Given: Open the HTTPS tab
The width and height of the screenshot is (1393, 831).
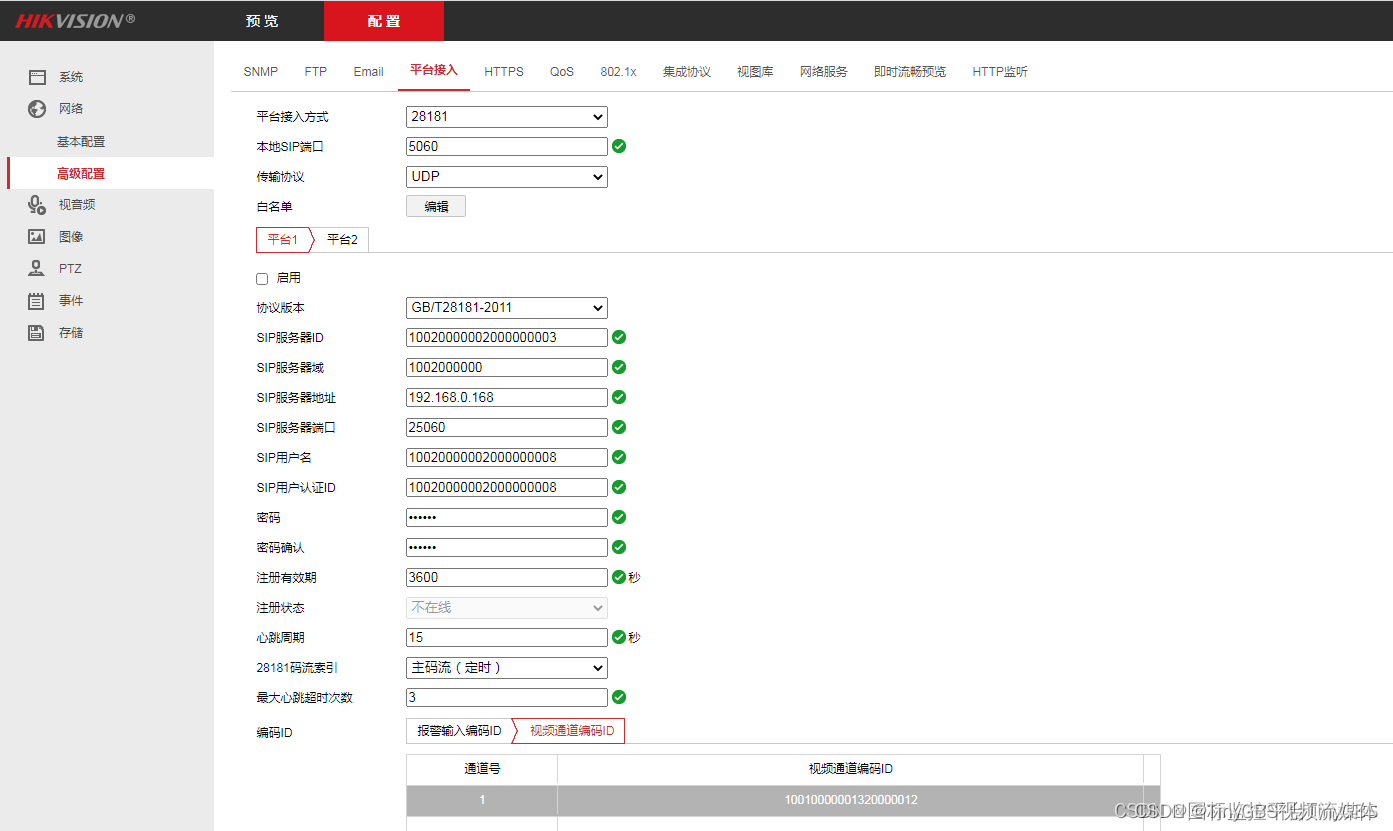Looking at the screenshot, I should 504,72.
